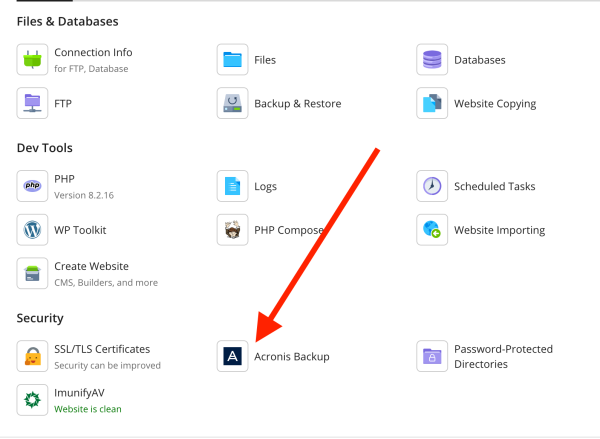Viewport: 600px width, 439px height.
Task: Open Website Importing link
Action: coord(500,230)
